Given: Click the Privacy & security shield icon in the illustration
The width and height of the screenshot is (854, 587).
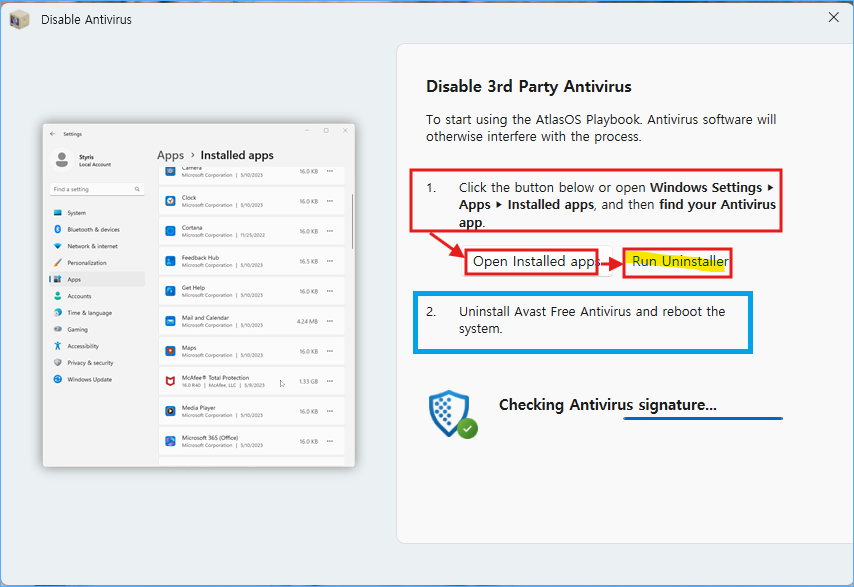Looking at the screenshot, I should point(58,363).
